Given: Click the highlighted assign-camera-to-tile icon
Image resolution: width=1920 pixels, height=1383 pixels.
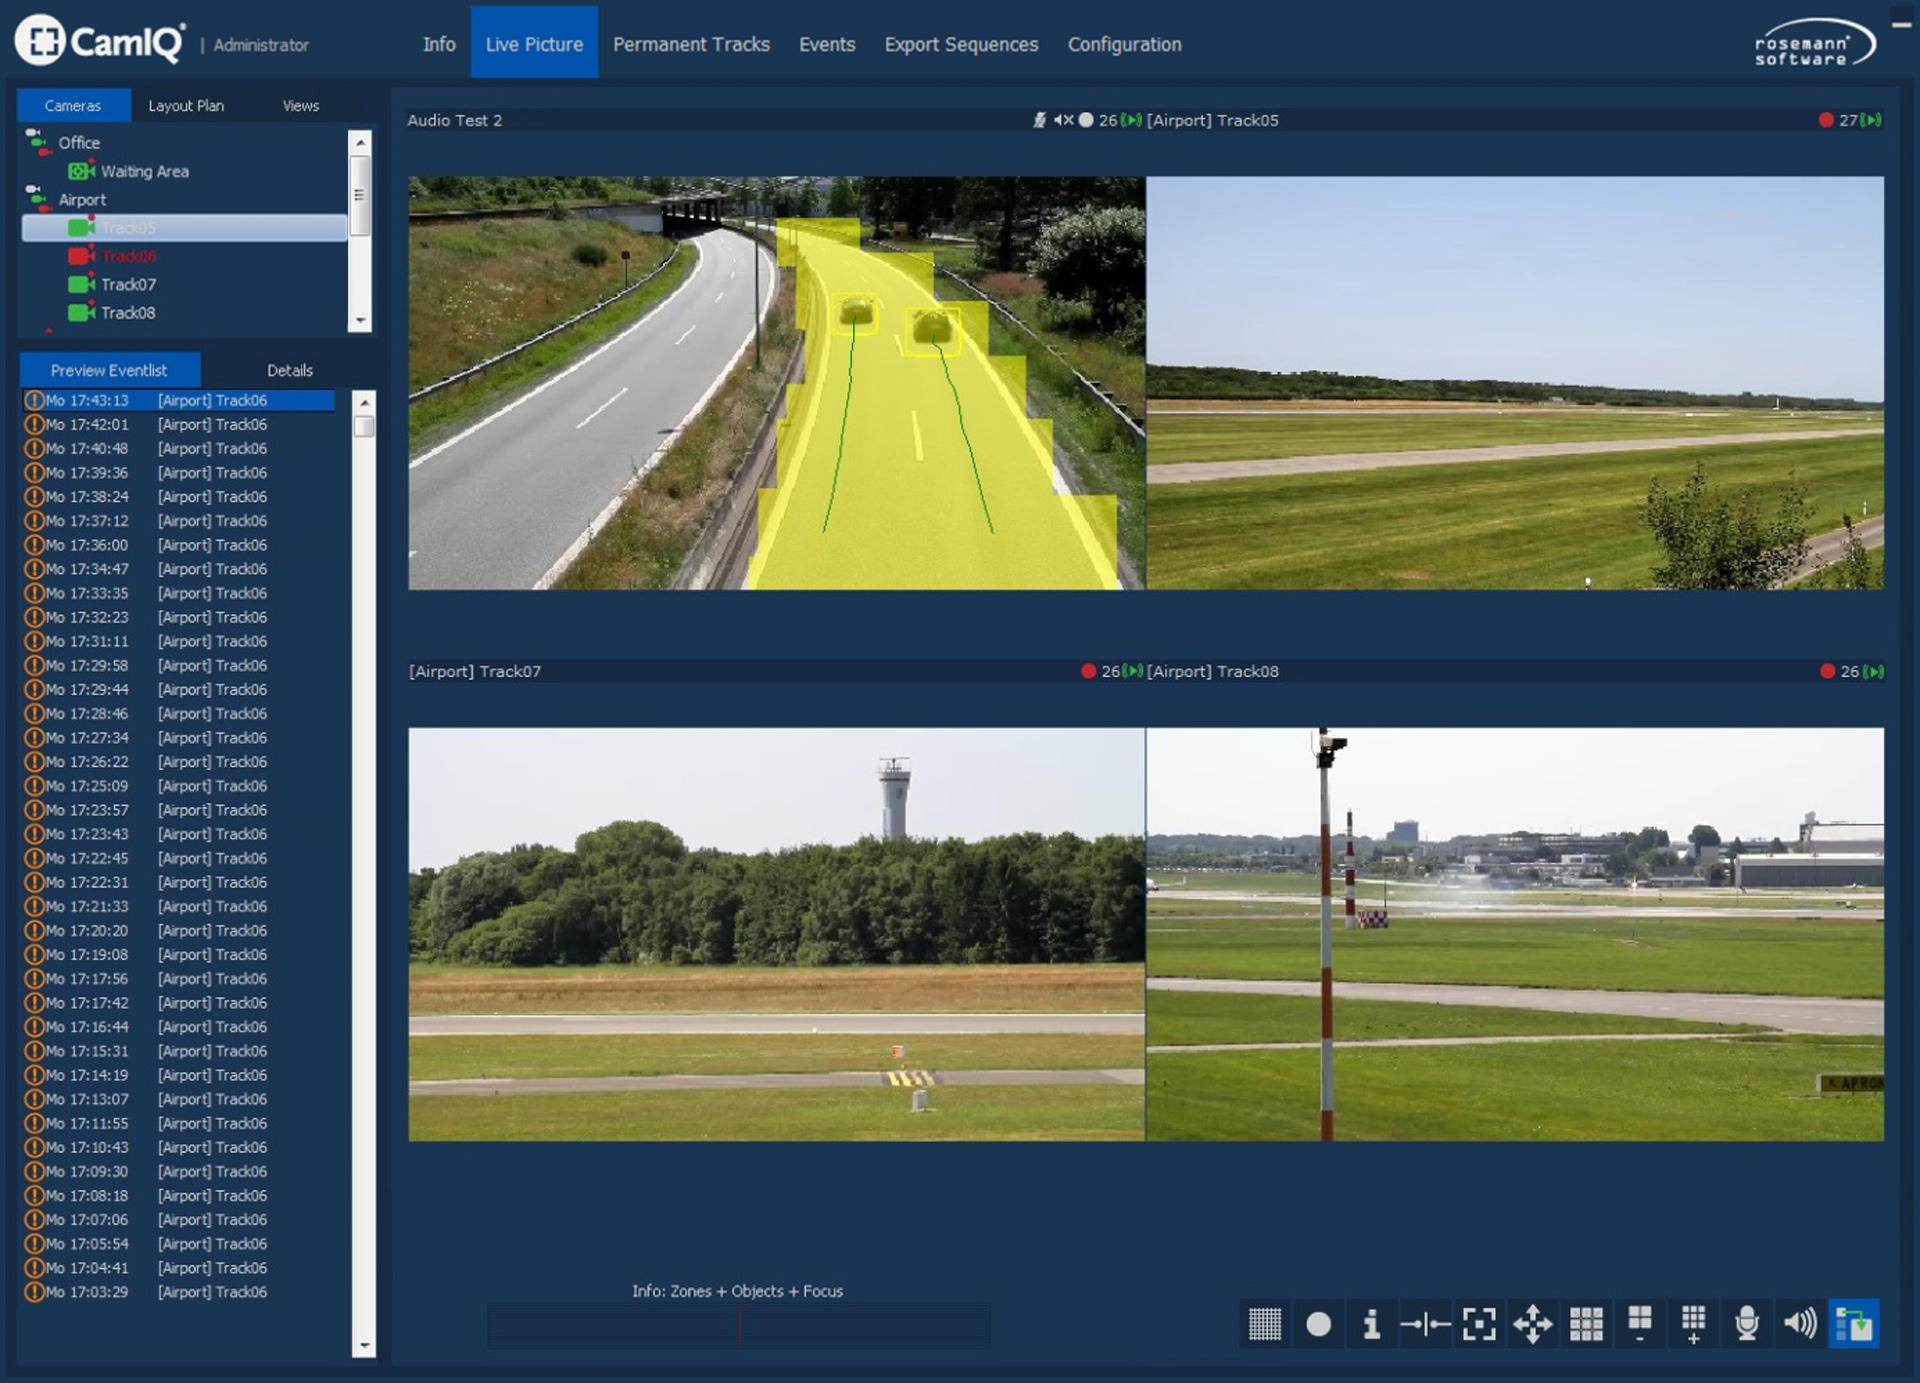Looking at the screenshot, I should 1854,1324.
